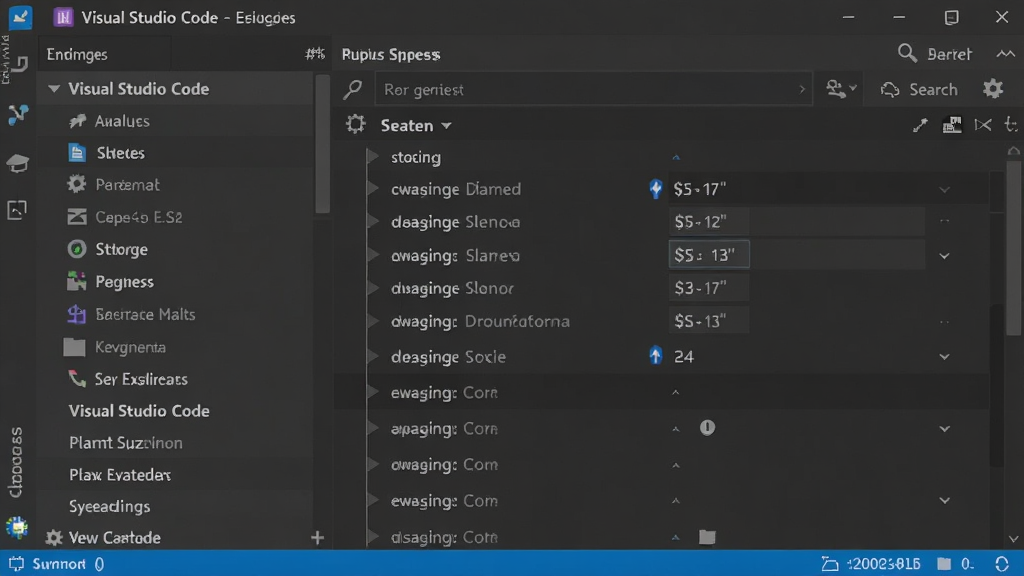Click the Plax Evateder item
Image resolution: width=1024 pixels, height=576 pixels.
coord(120,475)
